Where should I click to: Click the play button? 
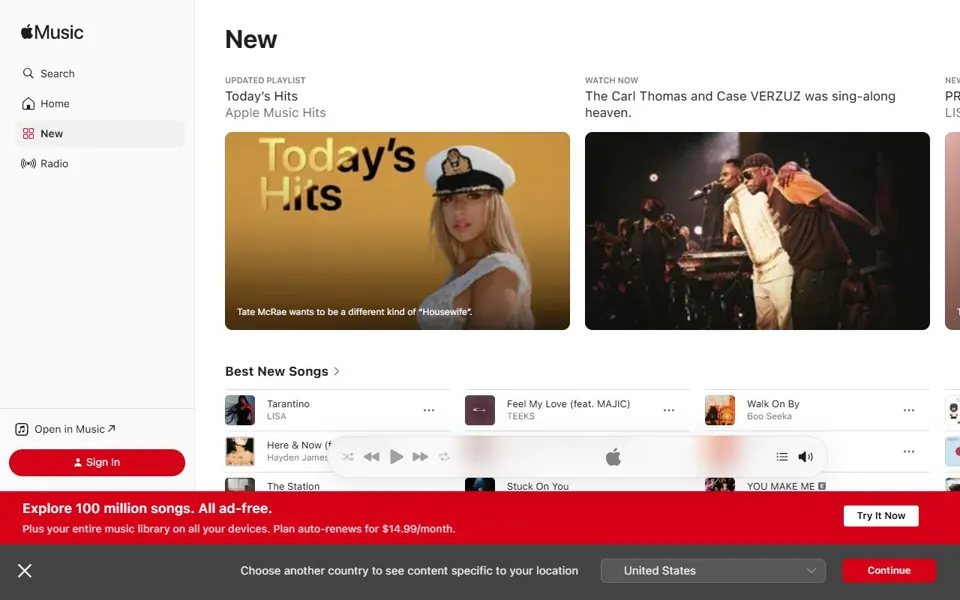(x=396, y=457)
